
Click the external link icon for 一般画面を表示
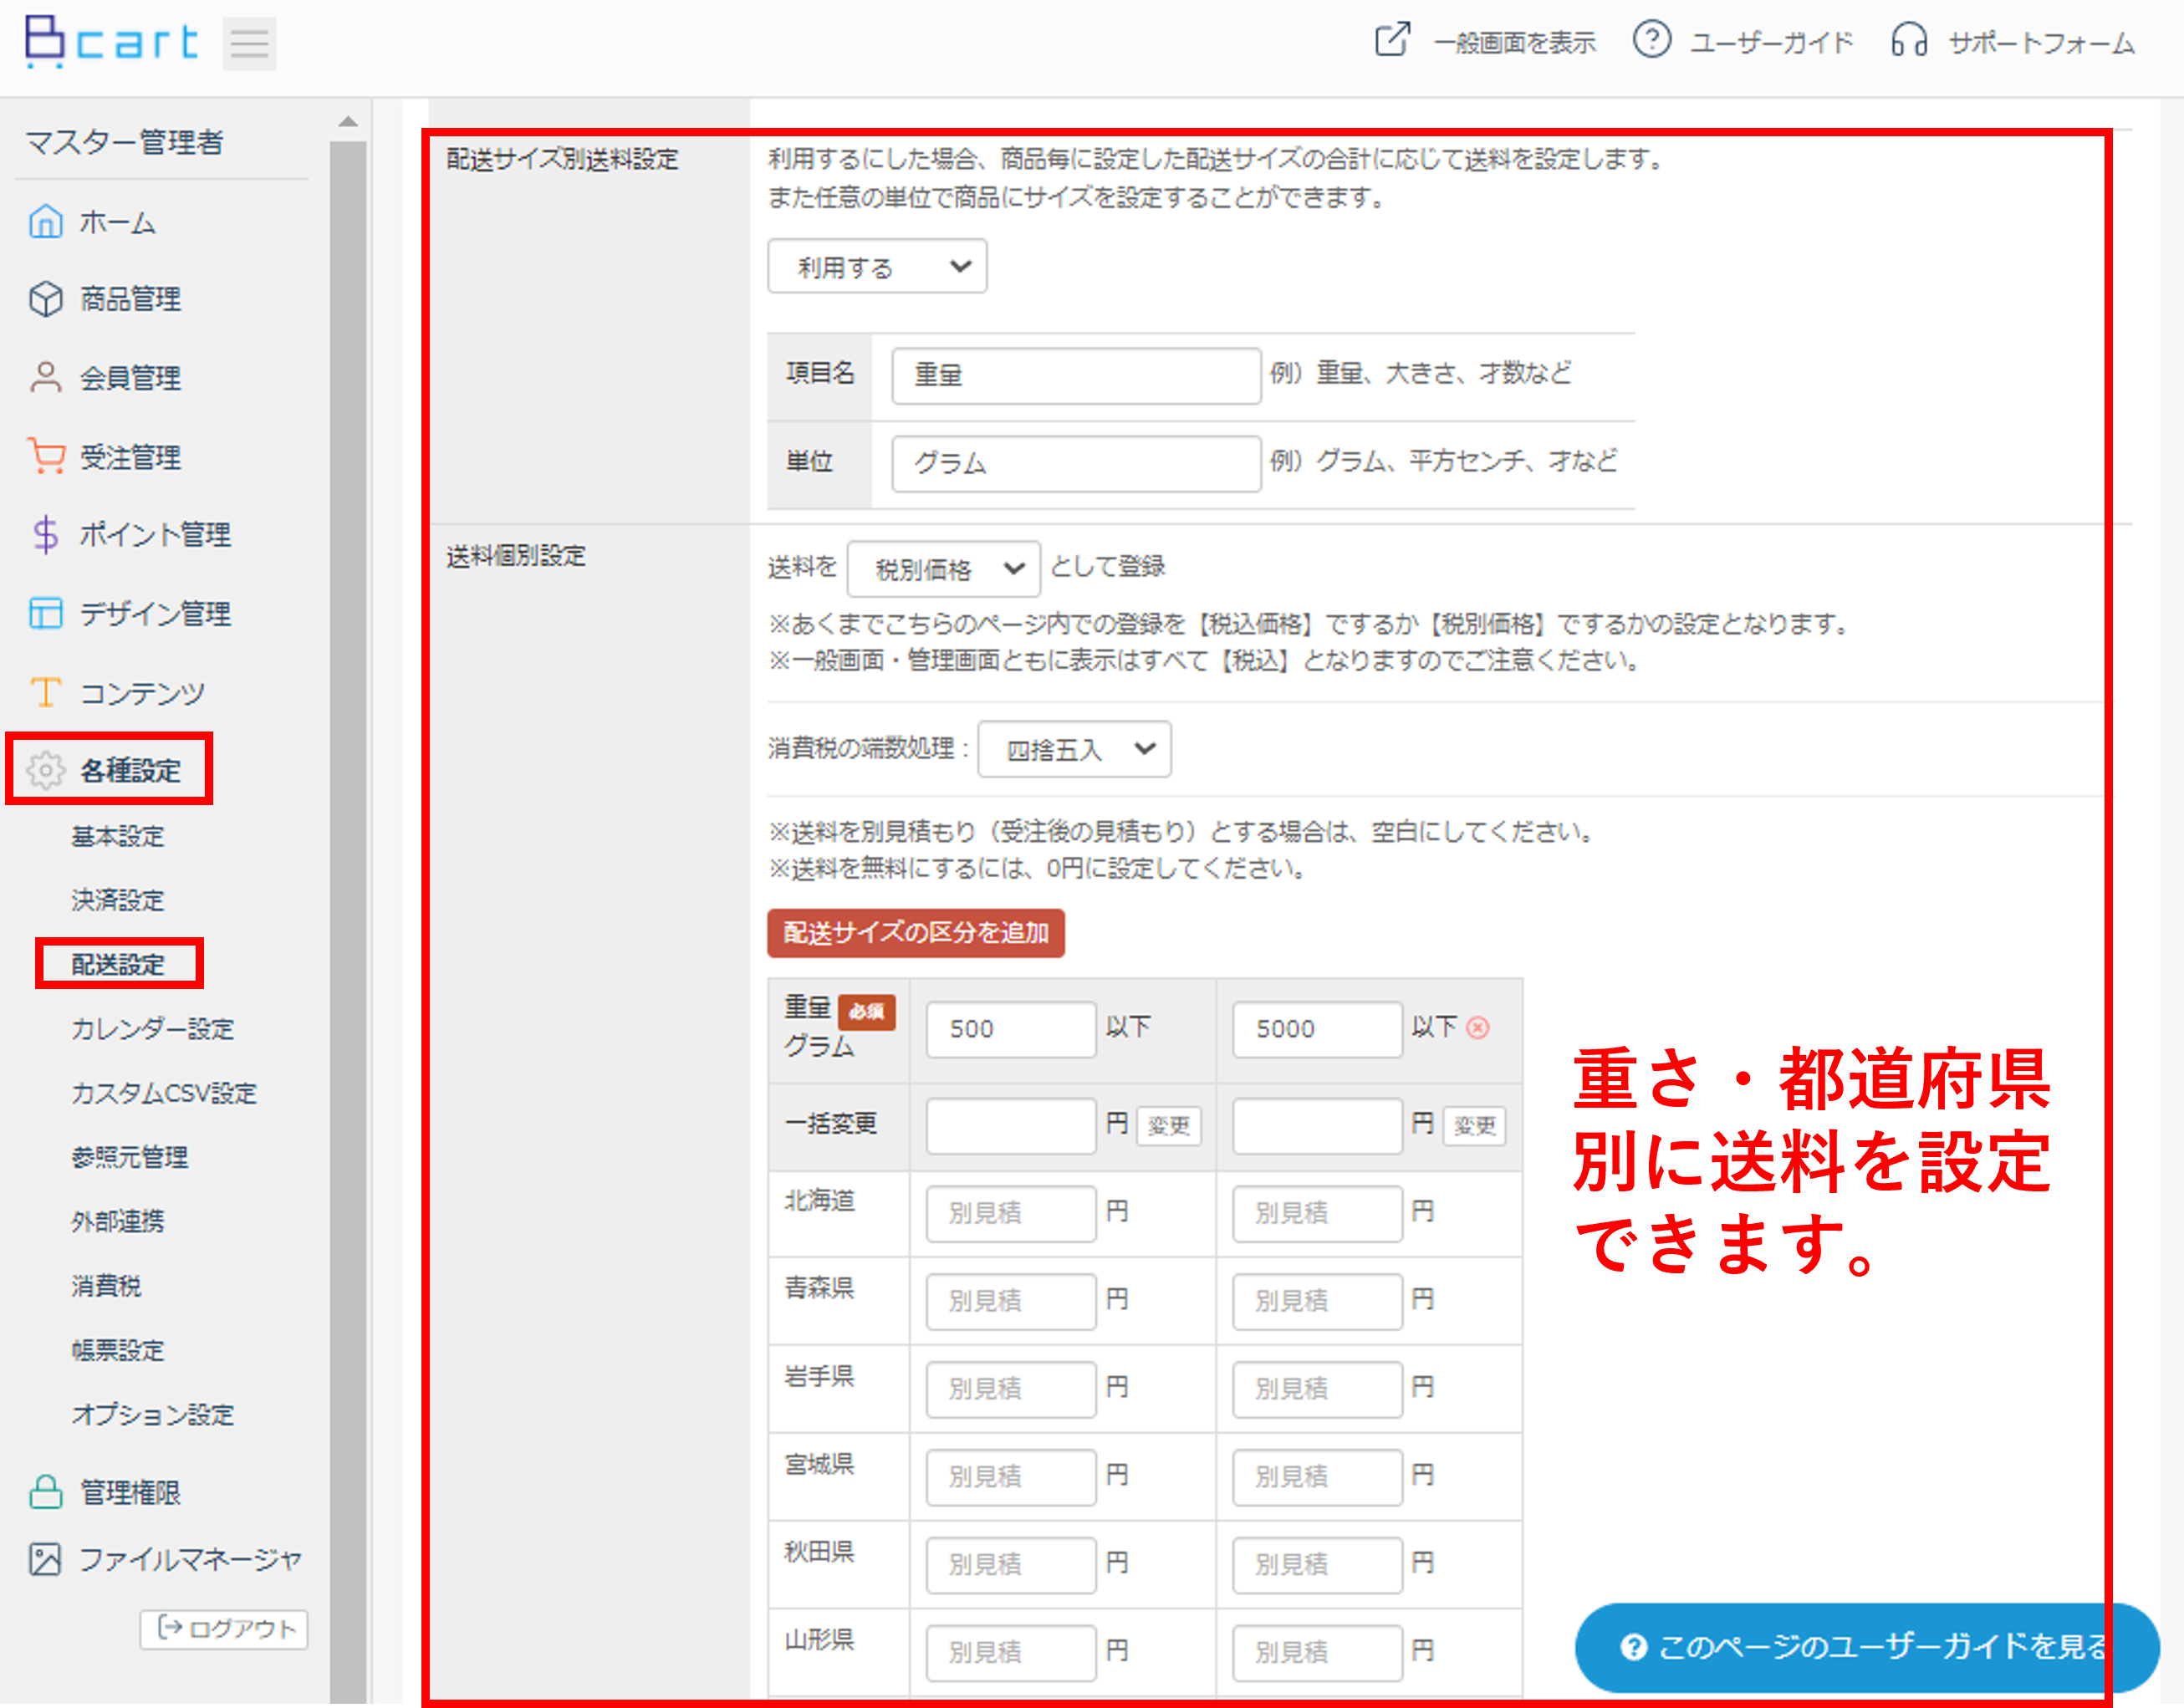[1392, 41]
